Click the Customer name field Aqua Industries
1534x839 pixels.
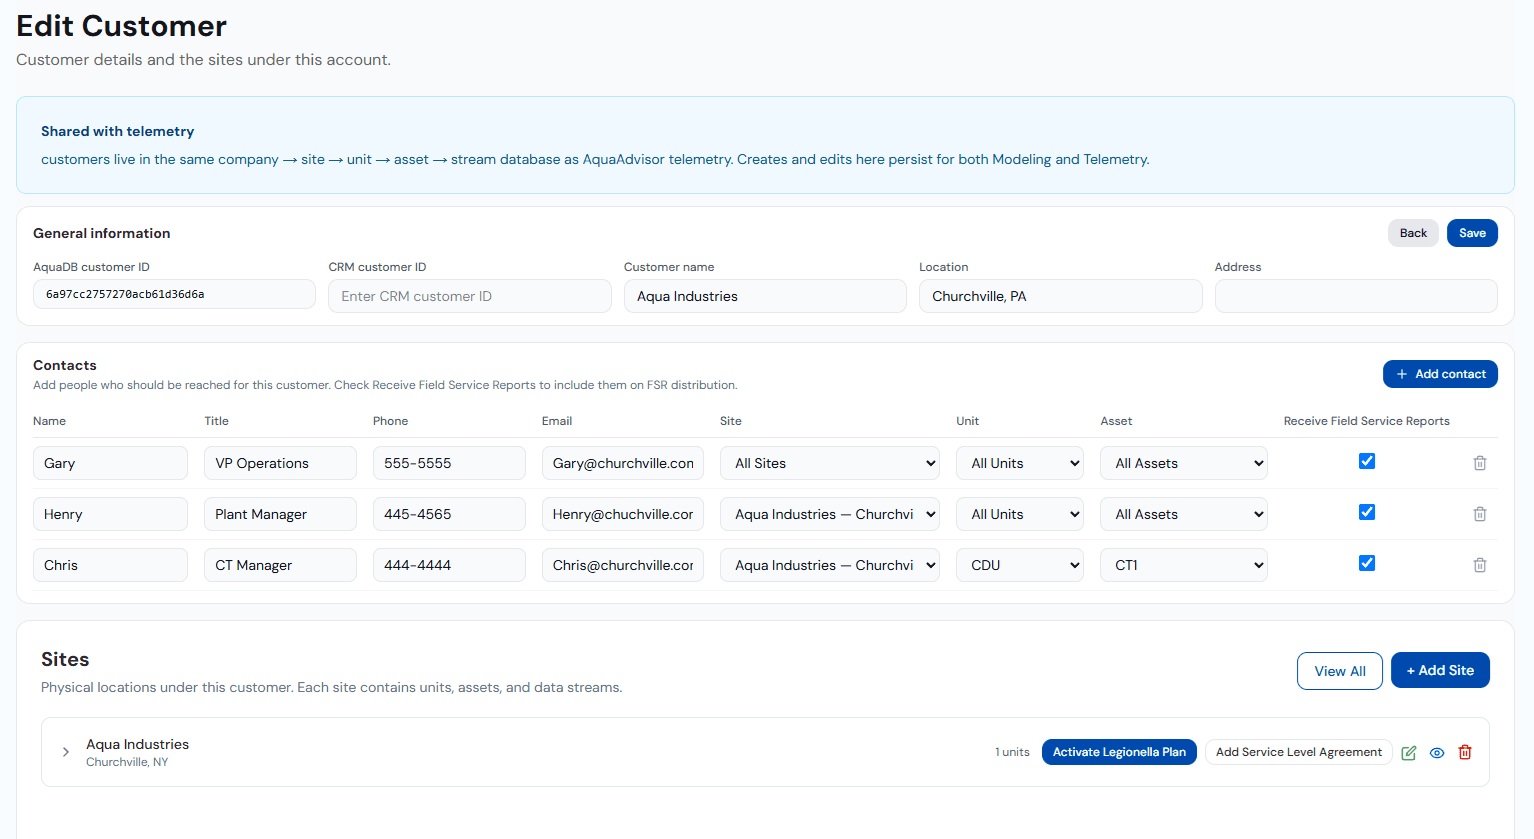tap(765, 296)
